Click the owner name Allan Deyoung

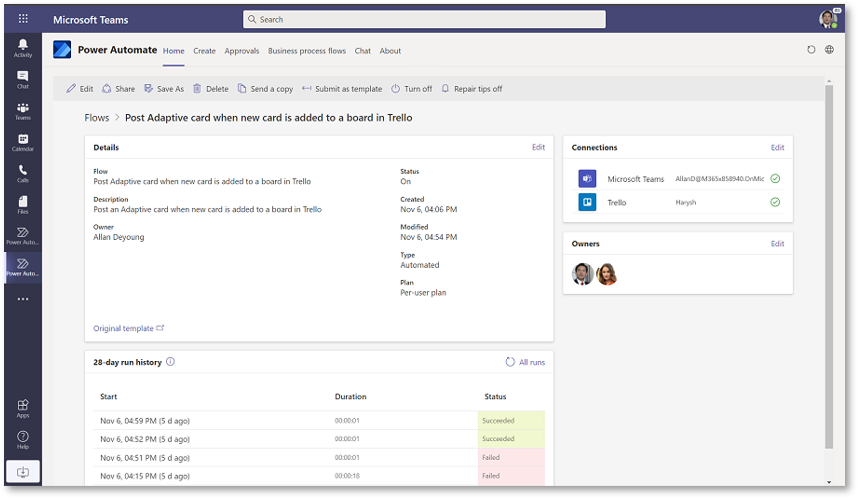[x=119, y=237]
